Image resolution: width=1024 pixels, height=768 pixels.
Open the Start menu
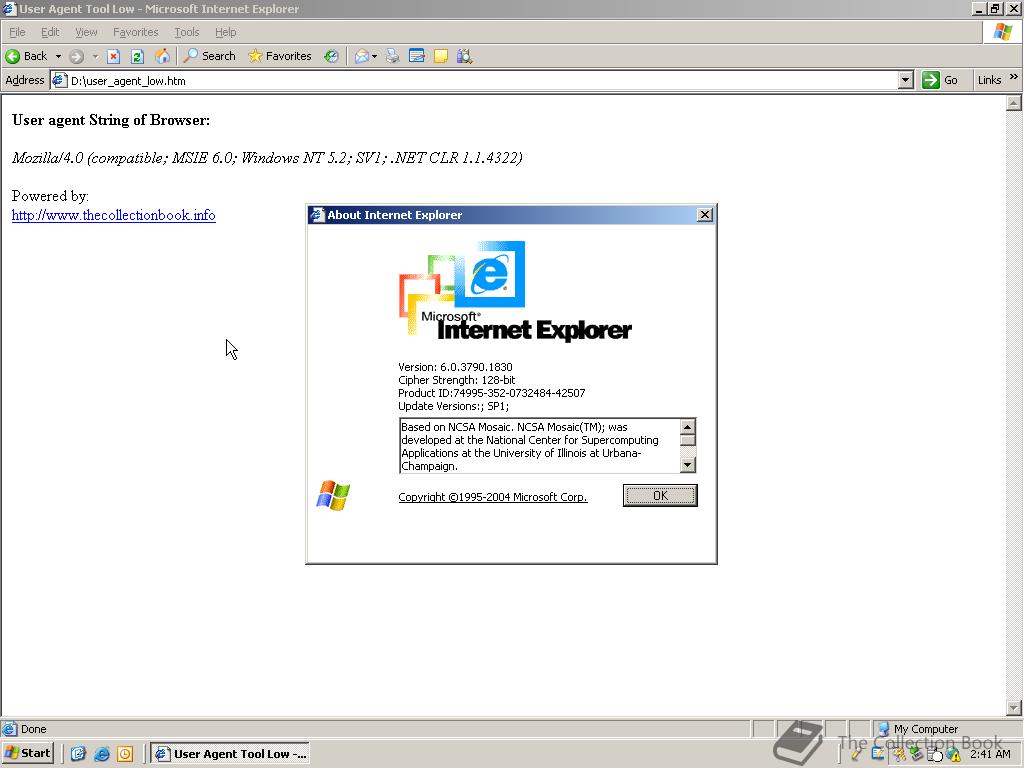pyautogui.click(x=27, y=754)
